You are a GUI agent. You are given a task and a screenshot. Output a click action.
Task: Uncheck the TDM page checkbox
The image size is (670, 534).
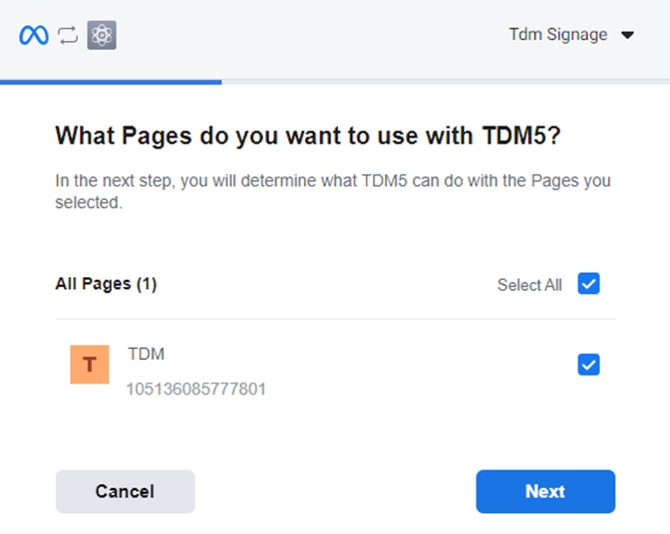pos(589,365)
